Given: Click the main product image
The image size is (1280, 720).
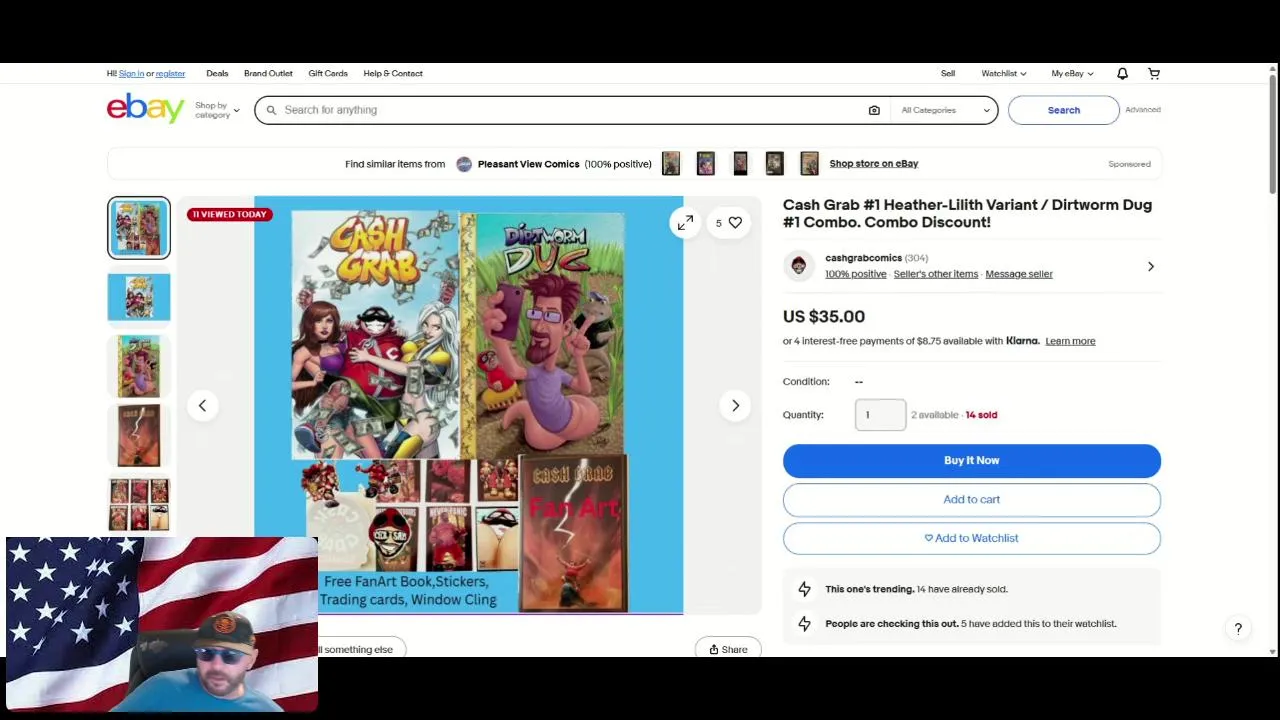Looking at the screenshot, I should point(469,405).
